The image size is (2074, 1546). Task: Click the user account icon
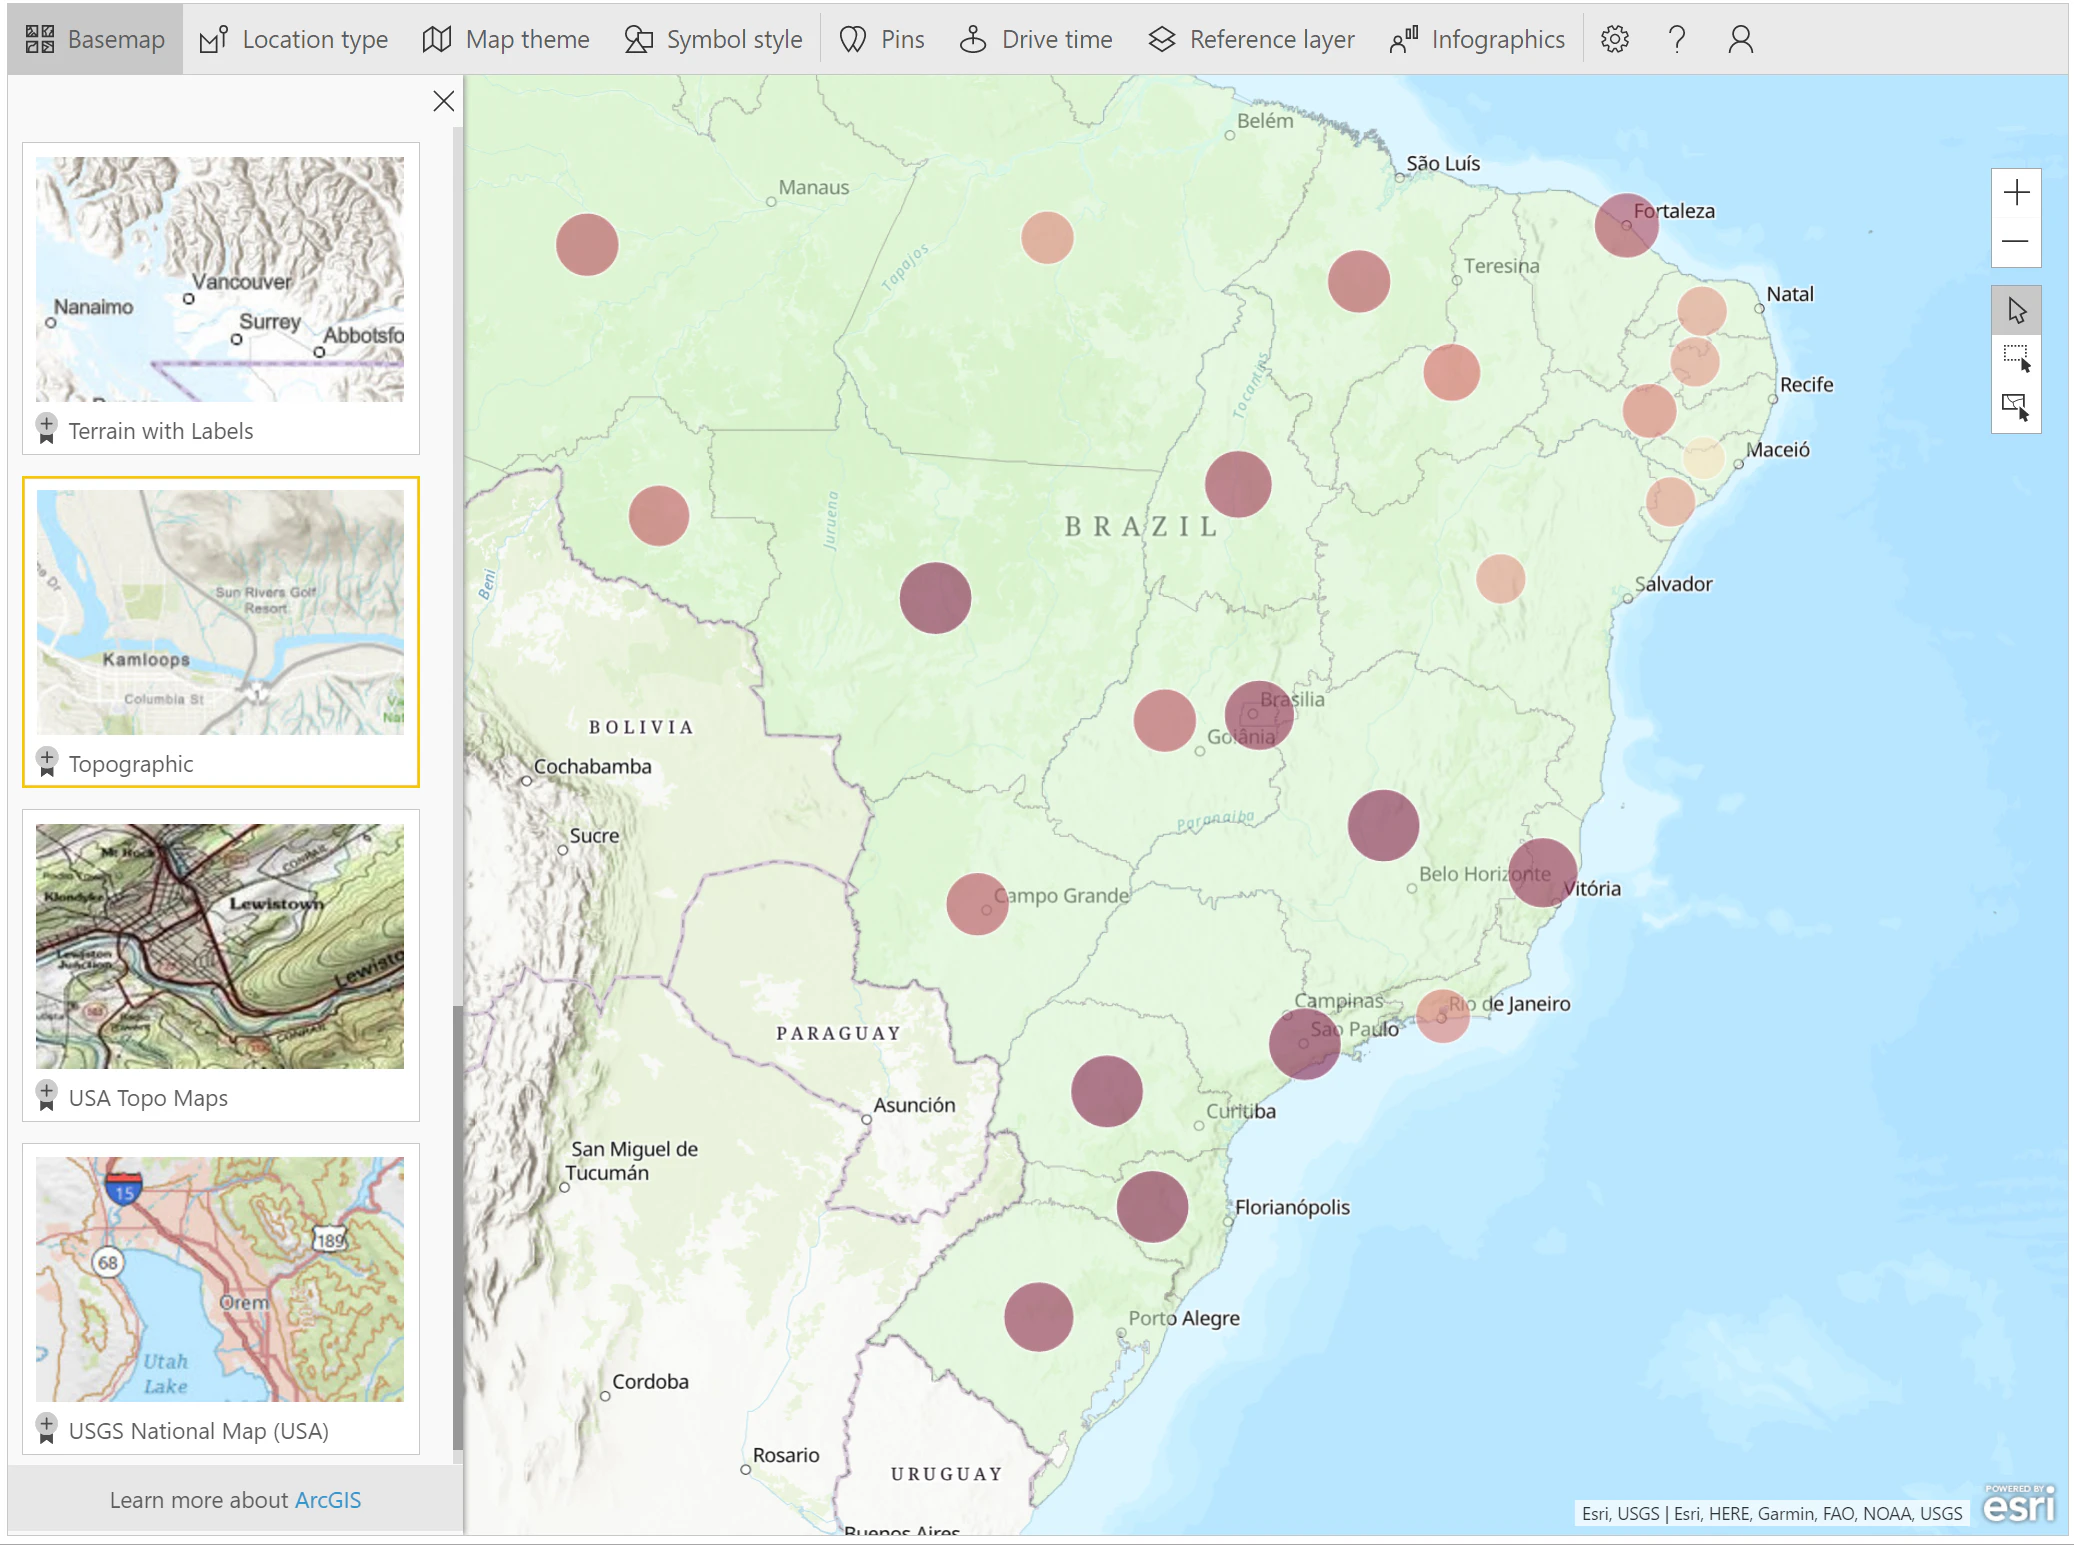click(1740, 39)
